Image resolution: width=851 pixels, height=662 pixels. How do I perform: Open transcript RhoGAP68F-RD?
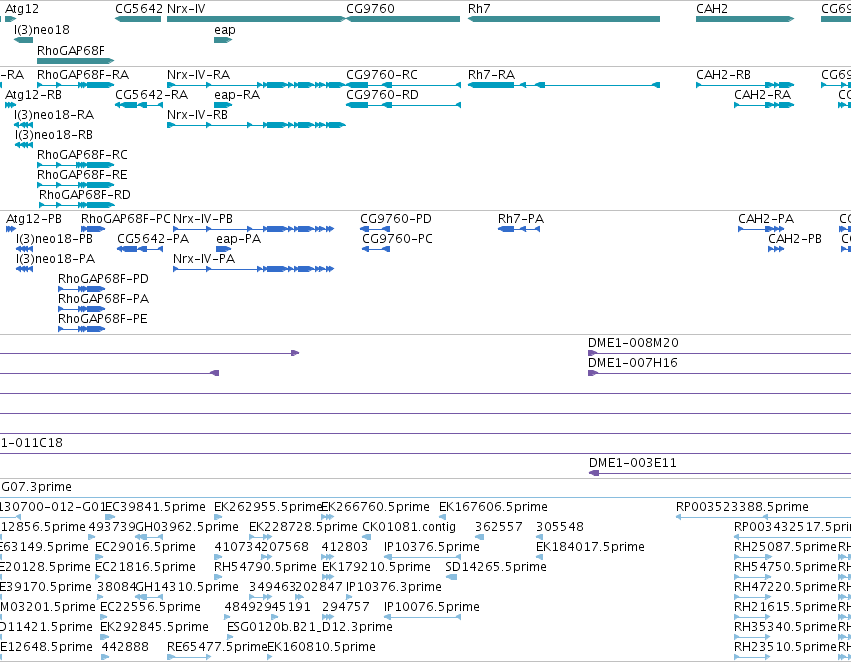[85, 194]
